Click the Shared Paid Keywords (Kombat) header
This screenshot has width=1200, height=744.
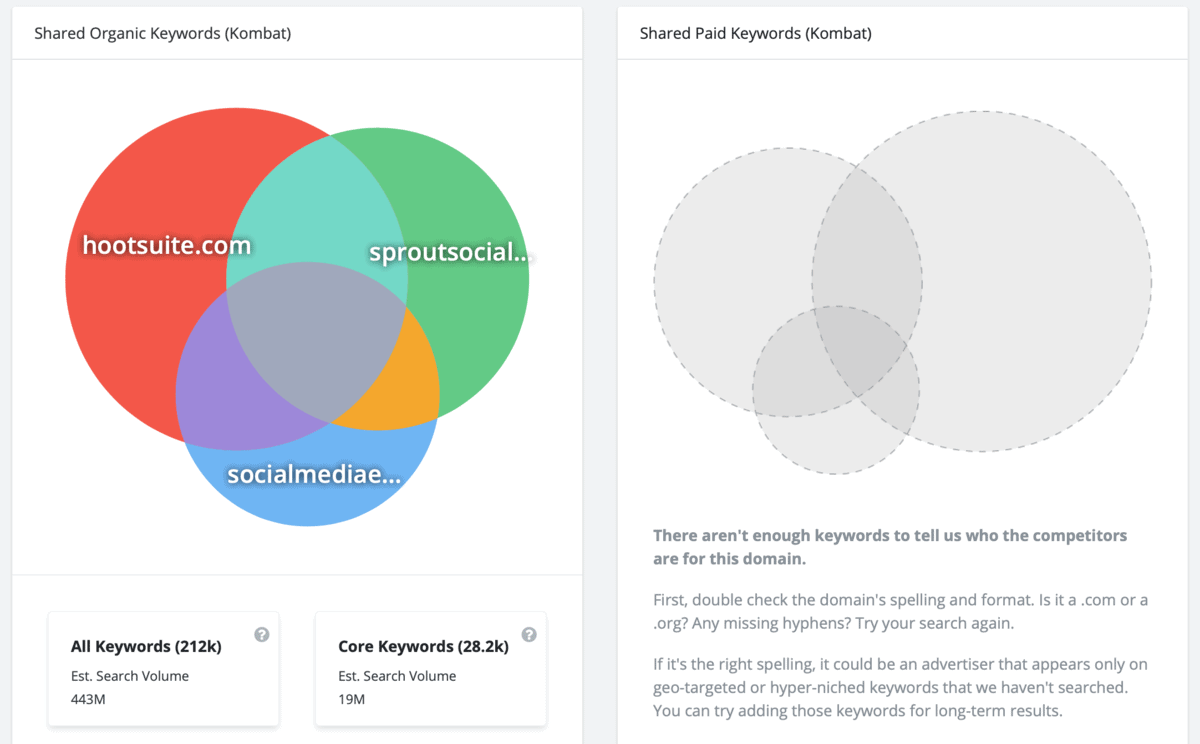[x=756, y=33]
